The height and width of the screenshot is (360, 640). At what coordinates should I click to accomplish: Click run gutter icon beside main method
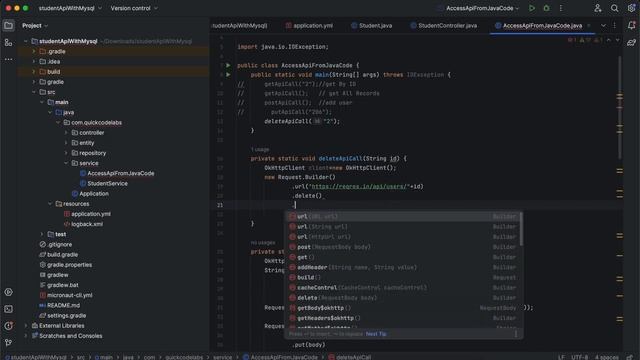tap(228, 75)
